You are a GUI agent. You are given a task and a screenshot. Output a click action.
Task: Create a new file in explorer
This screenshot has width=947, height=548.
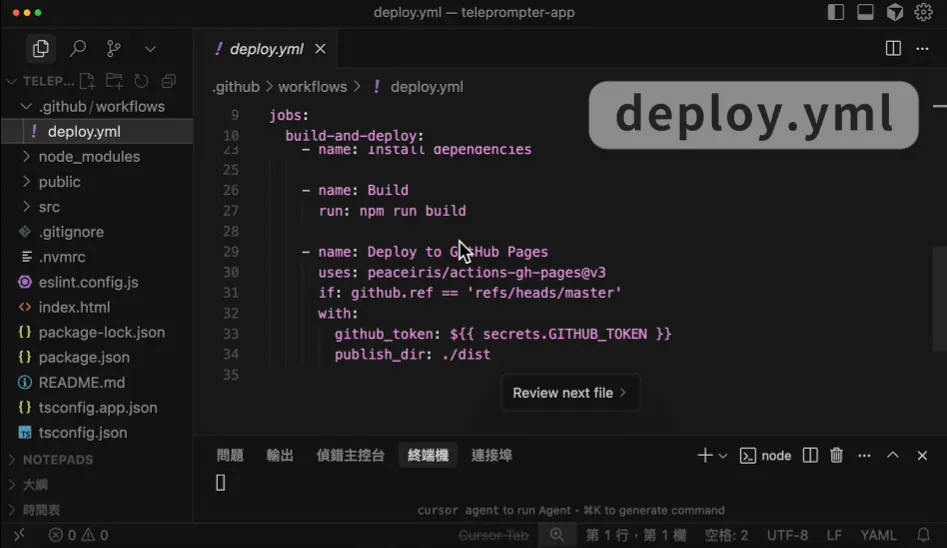coord(87,81)
